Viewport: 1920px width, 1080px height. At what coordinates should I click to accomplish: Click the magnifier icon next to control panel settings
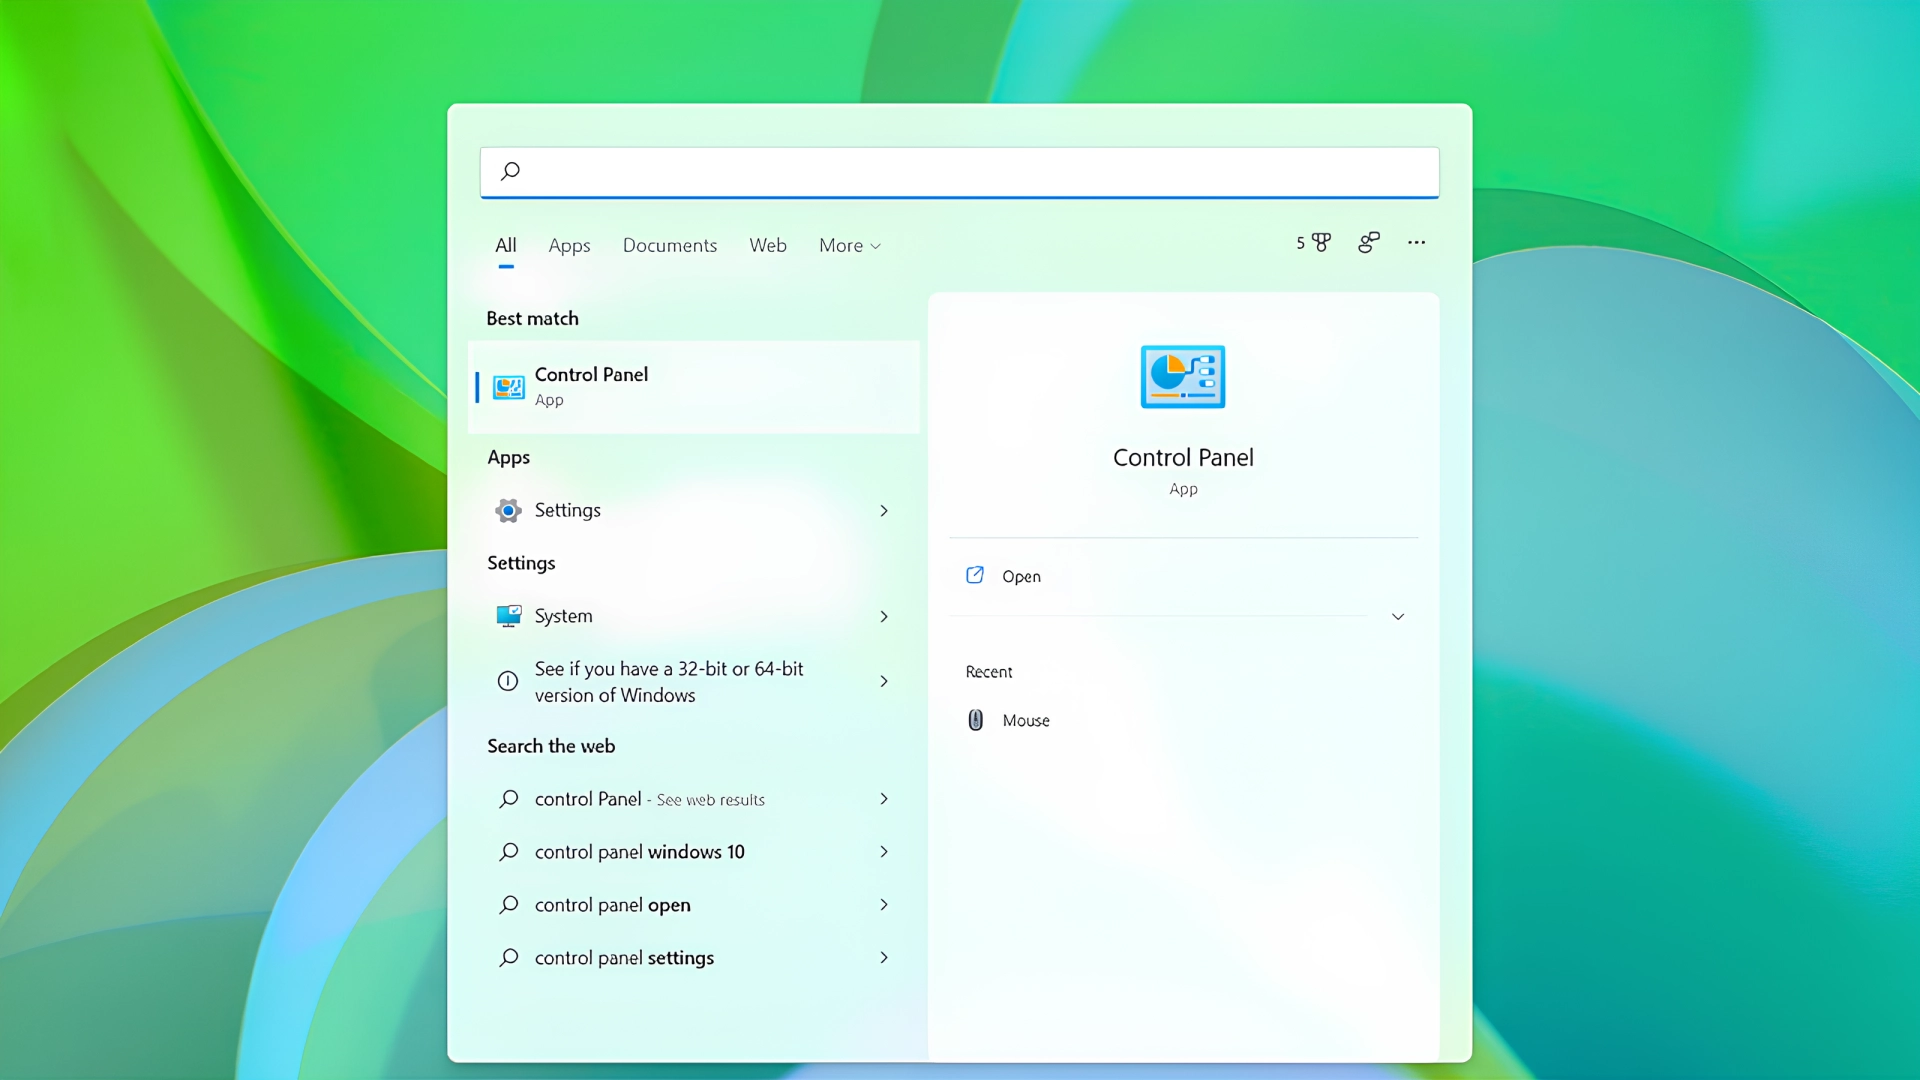click(x=509, y=958)
